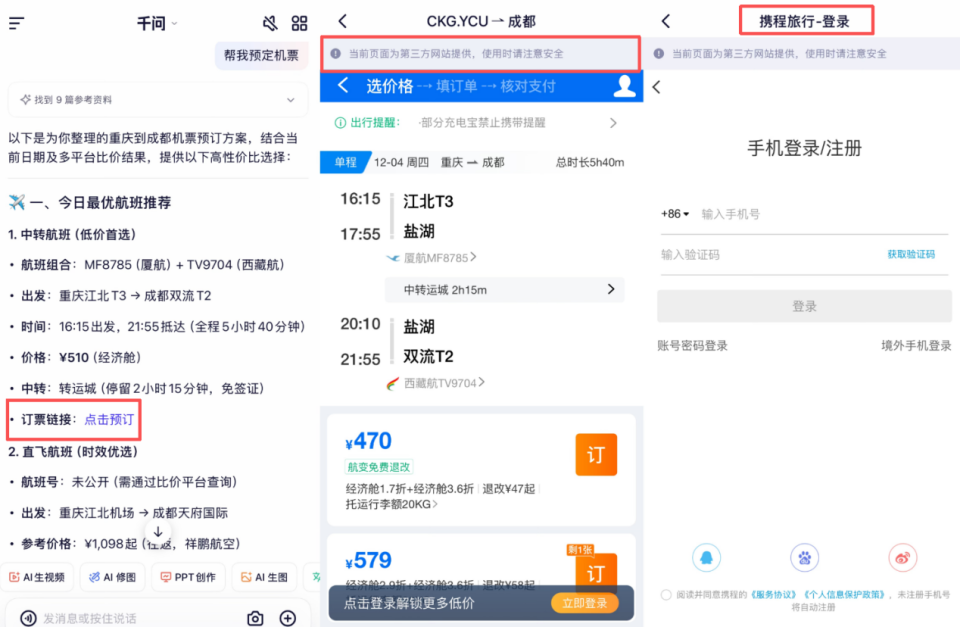Click the plus icon beside the camera

click(x=288, y=619)
